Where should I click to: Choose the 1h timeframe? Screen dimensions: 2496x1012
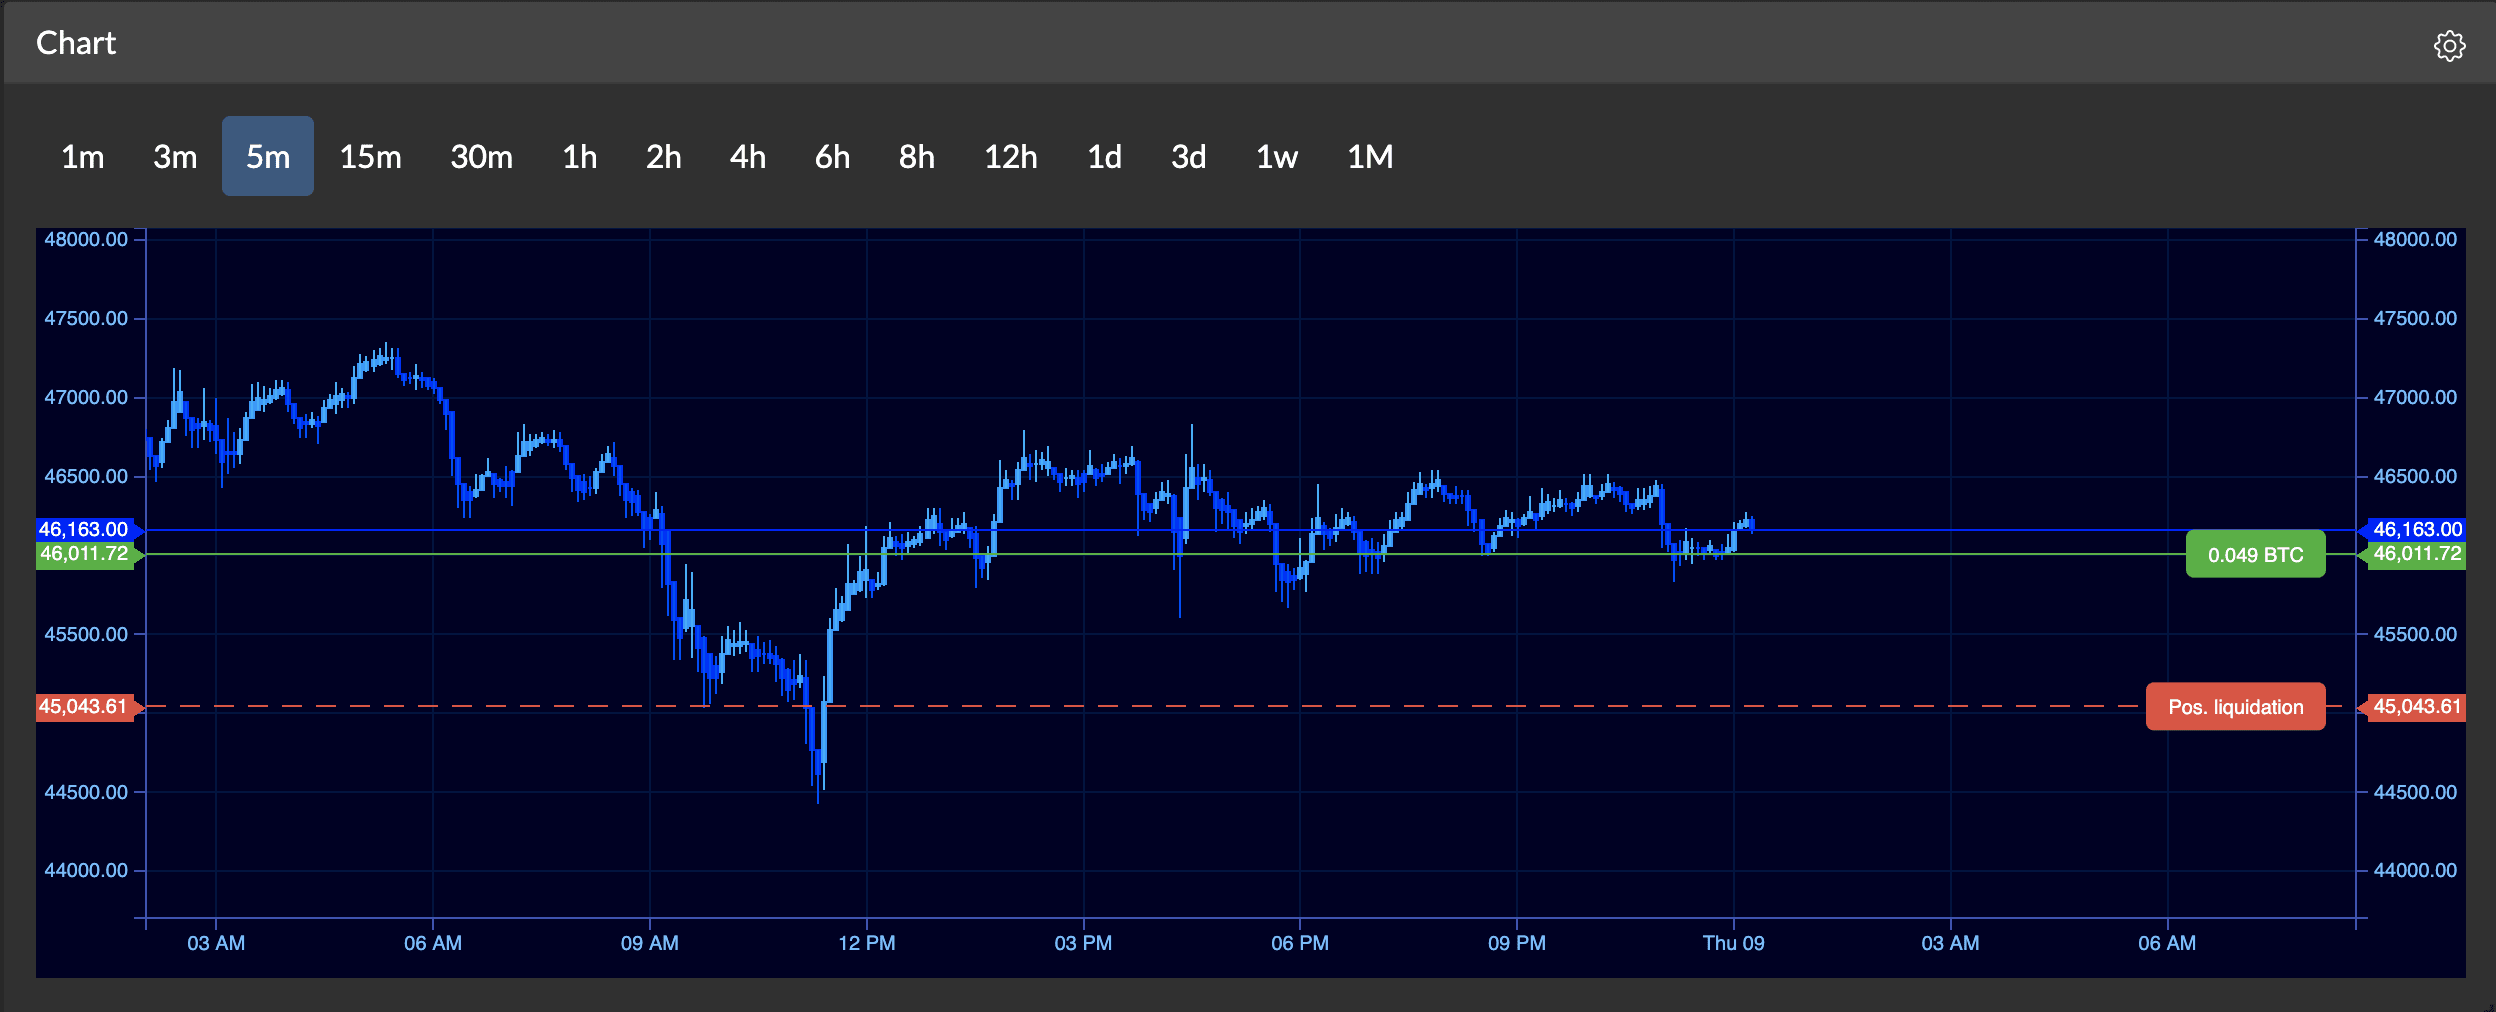click(x=579, y=157)
